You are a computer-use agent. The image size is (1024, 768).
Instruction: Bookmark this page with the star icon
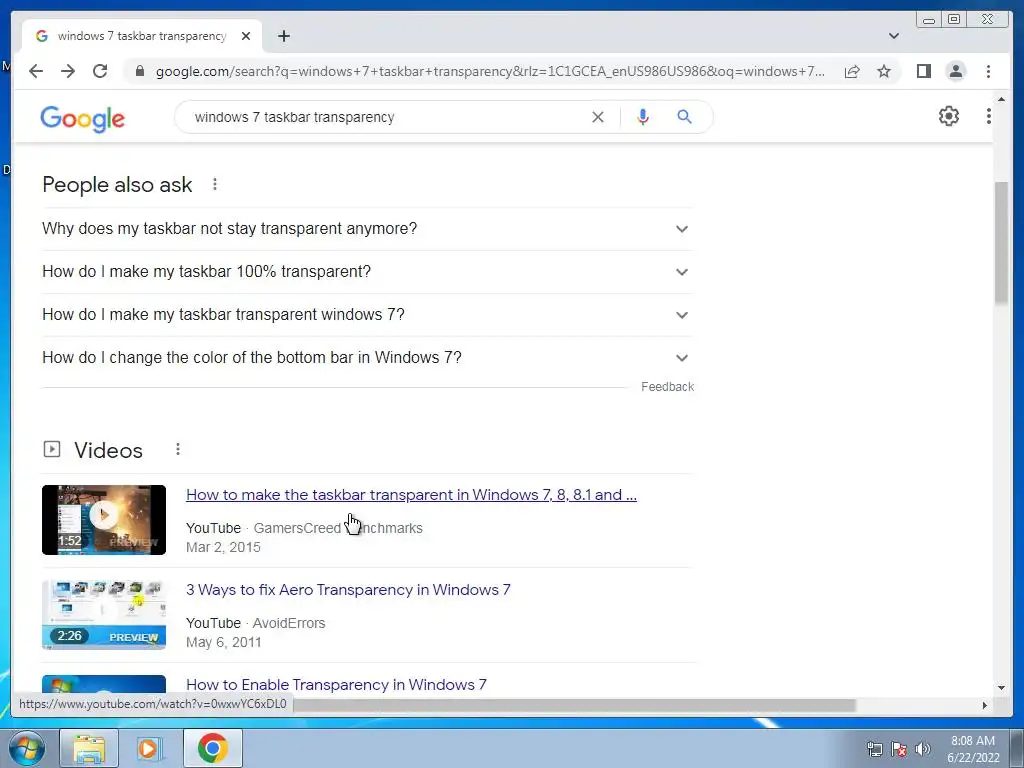pyautogui.click(x=884, y=71)
